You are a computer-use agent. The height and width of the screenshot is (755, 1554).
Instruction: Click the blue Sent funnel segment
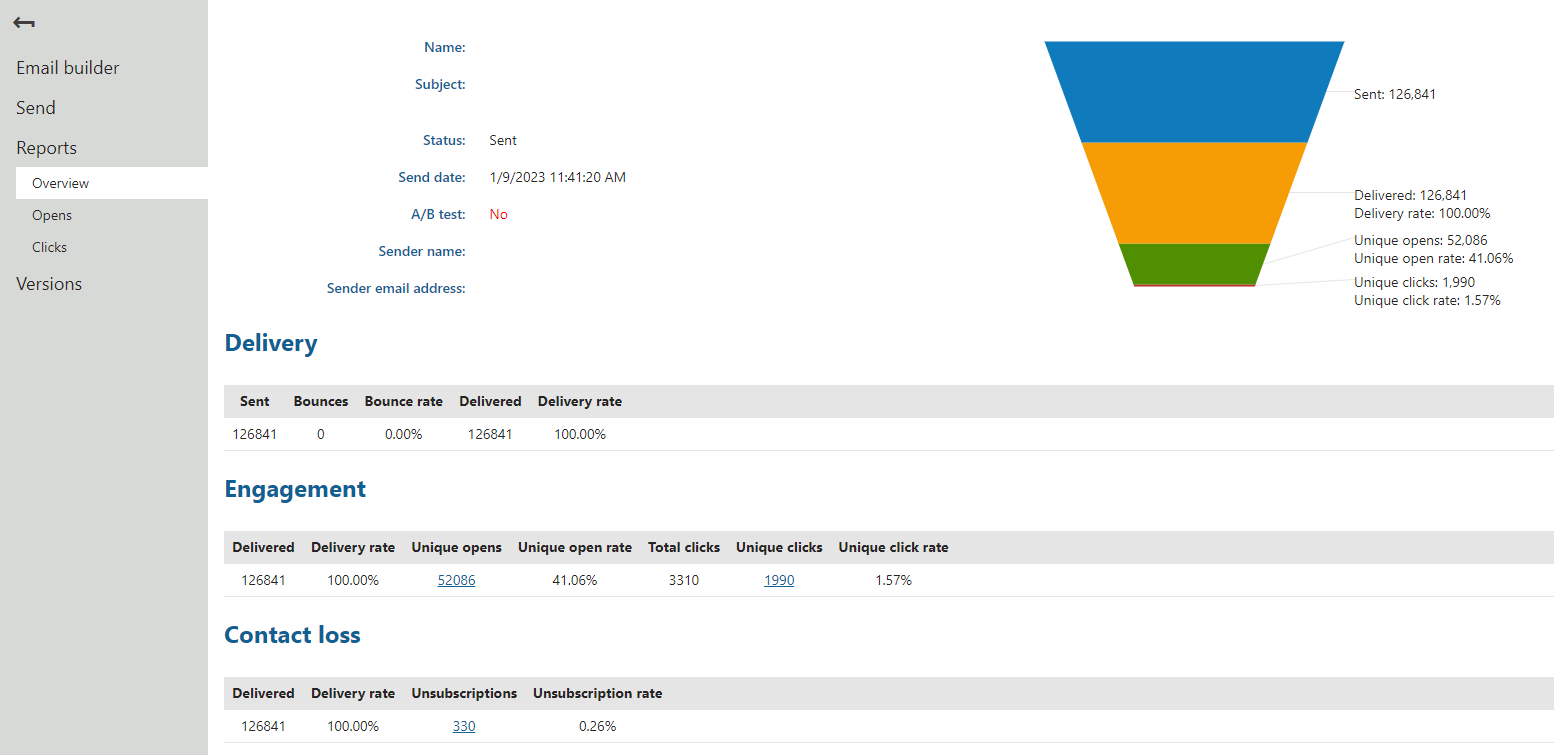(1194, 92)
